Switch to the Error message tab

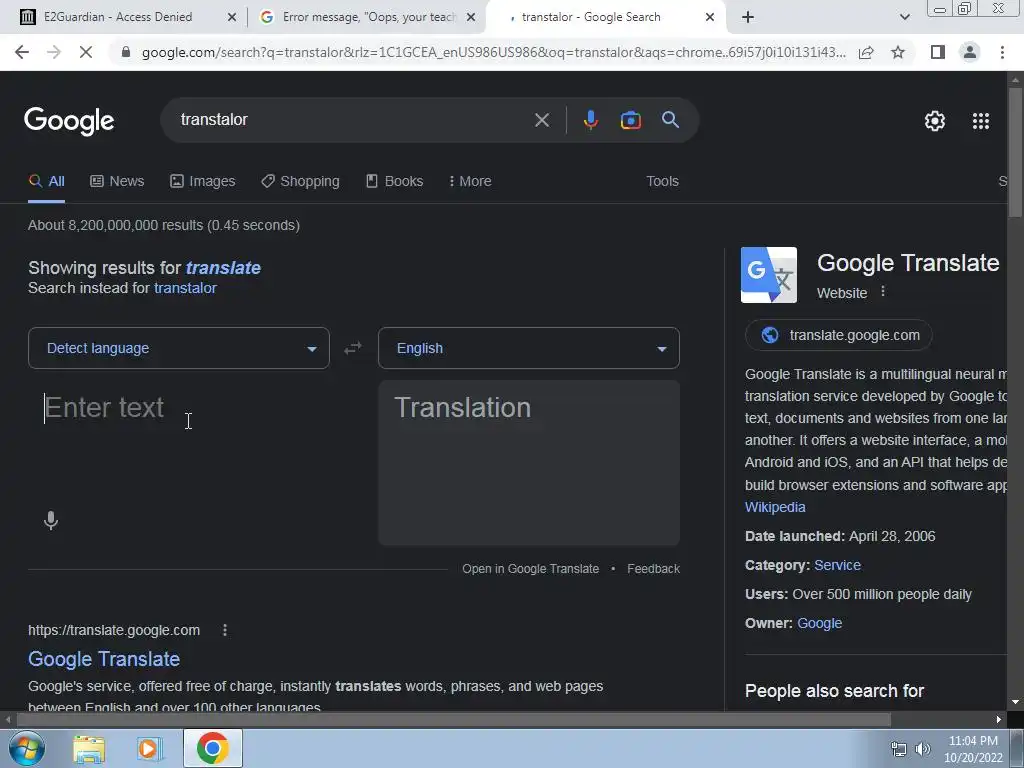[368, 17]
